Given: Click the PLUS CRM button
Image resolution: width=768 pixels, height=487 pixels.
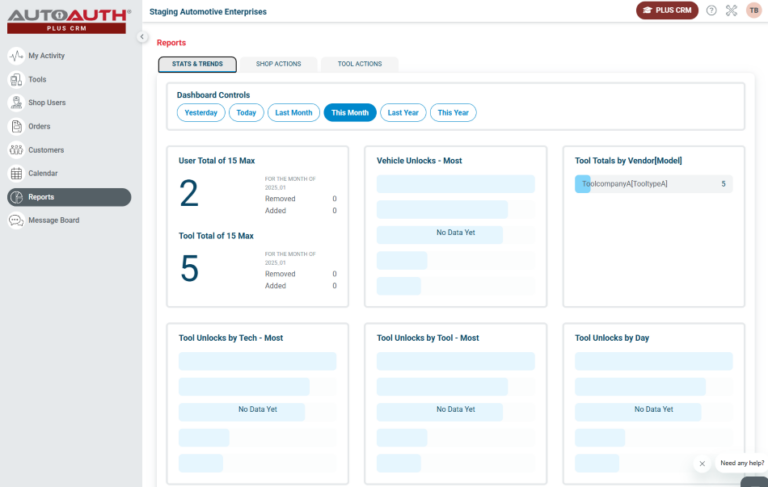Looking at the screenshot, I should coord(667,10).
